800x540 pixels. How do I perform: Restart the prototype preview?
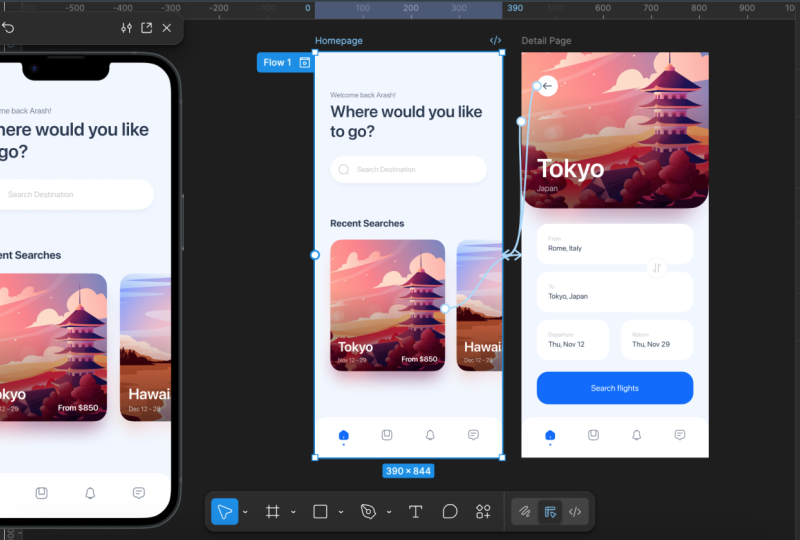pos(8,28)
